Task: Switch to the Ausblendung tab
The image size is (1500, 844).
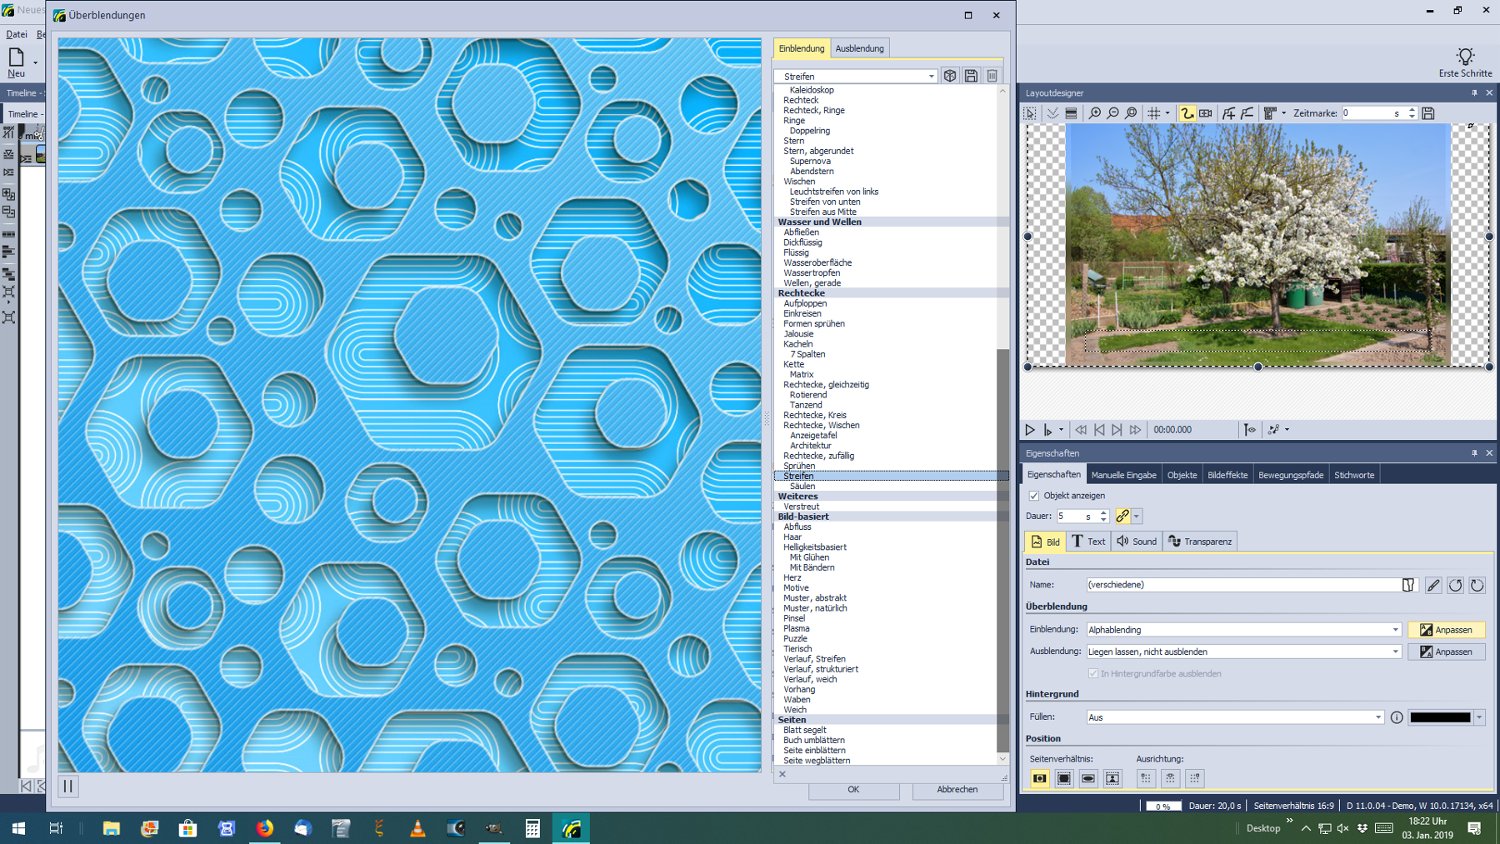Action: (x=859, y=48)
